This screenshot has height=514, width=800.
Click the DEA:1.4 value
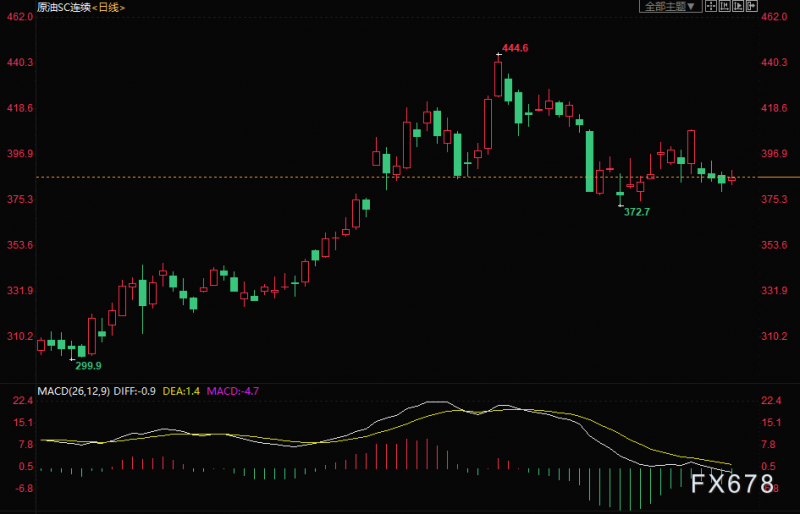tap(181, 391)
